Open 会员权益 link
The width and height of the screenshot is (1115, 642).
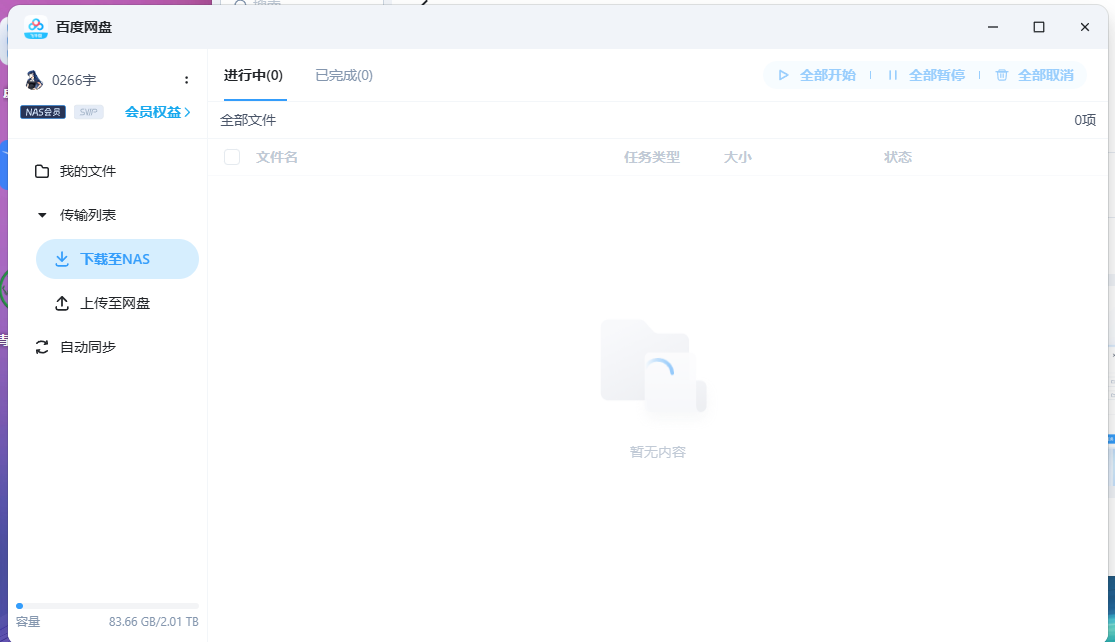coord(158,112)
